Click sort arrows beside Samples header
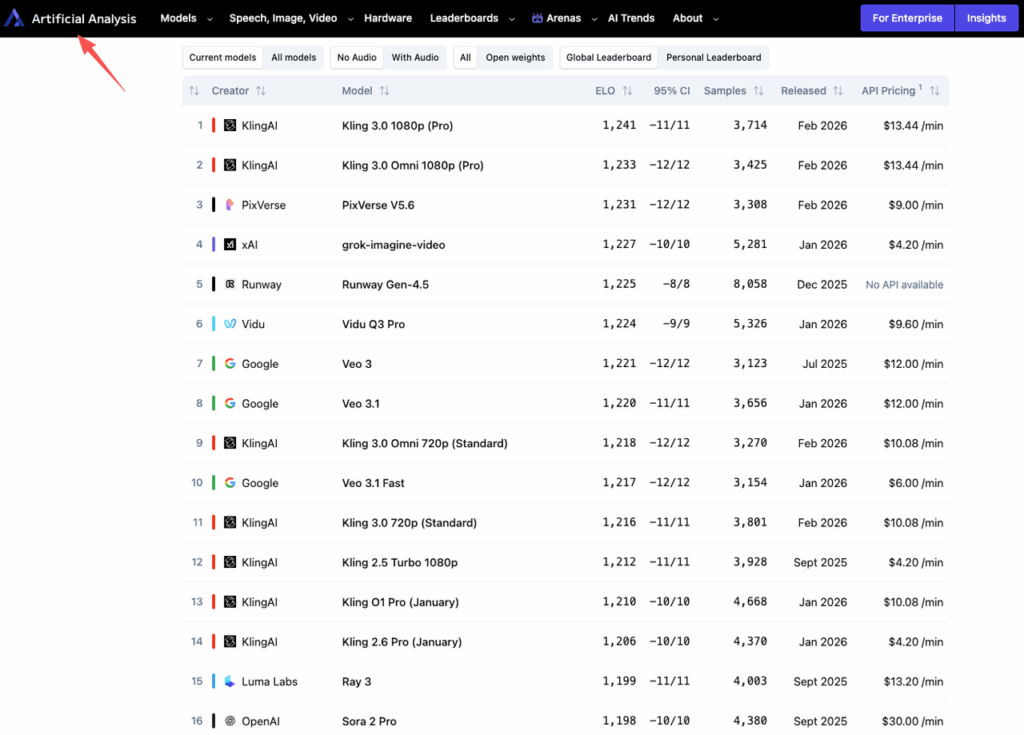The image size is (1024, 735). tap(758, 91)
